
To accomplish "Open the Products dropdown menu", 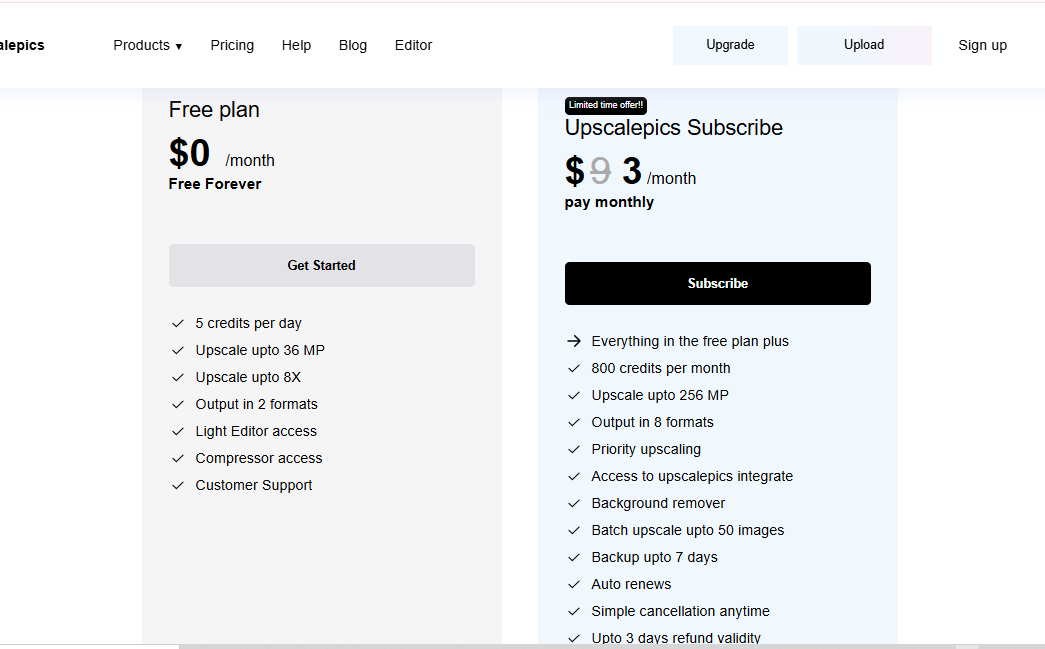I will click(147, 45).
